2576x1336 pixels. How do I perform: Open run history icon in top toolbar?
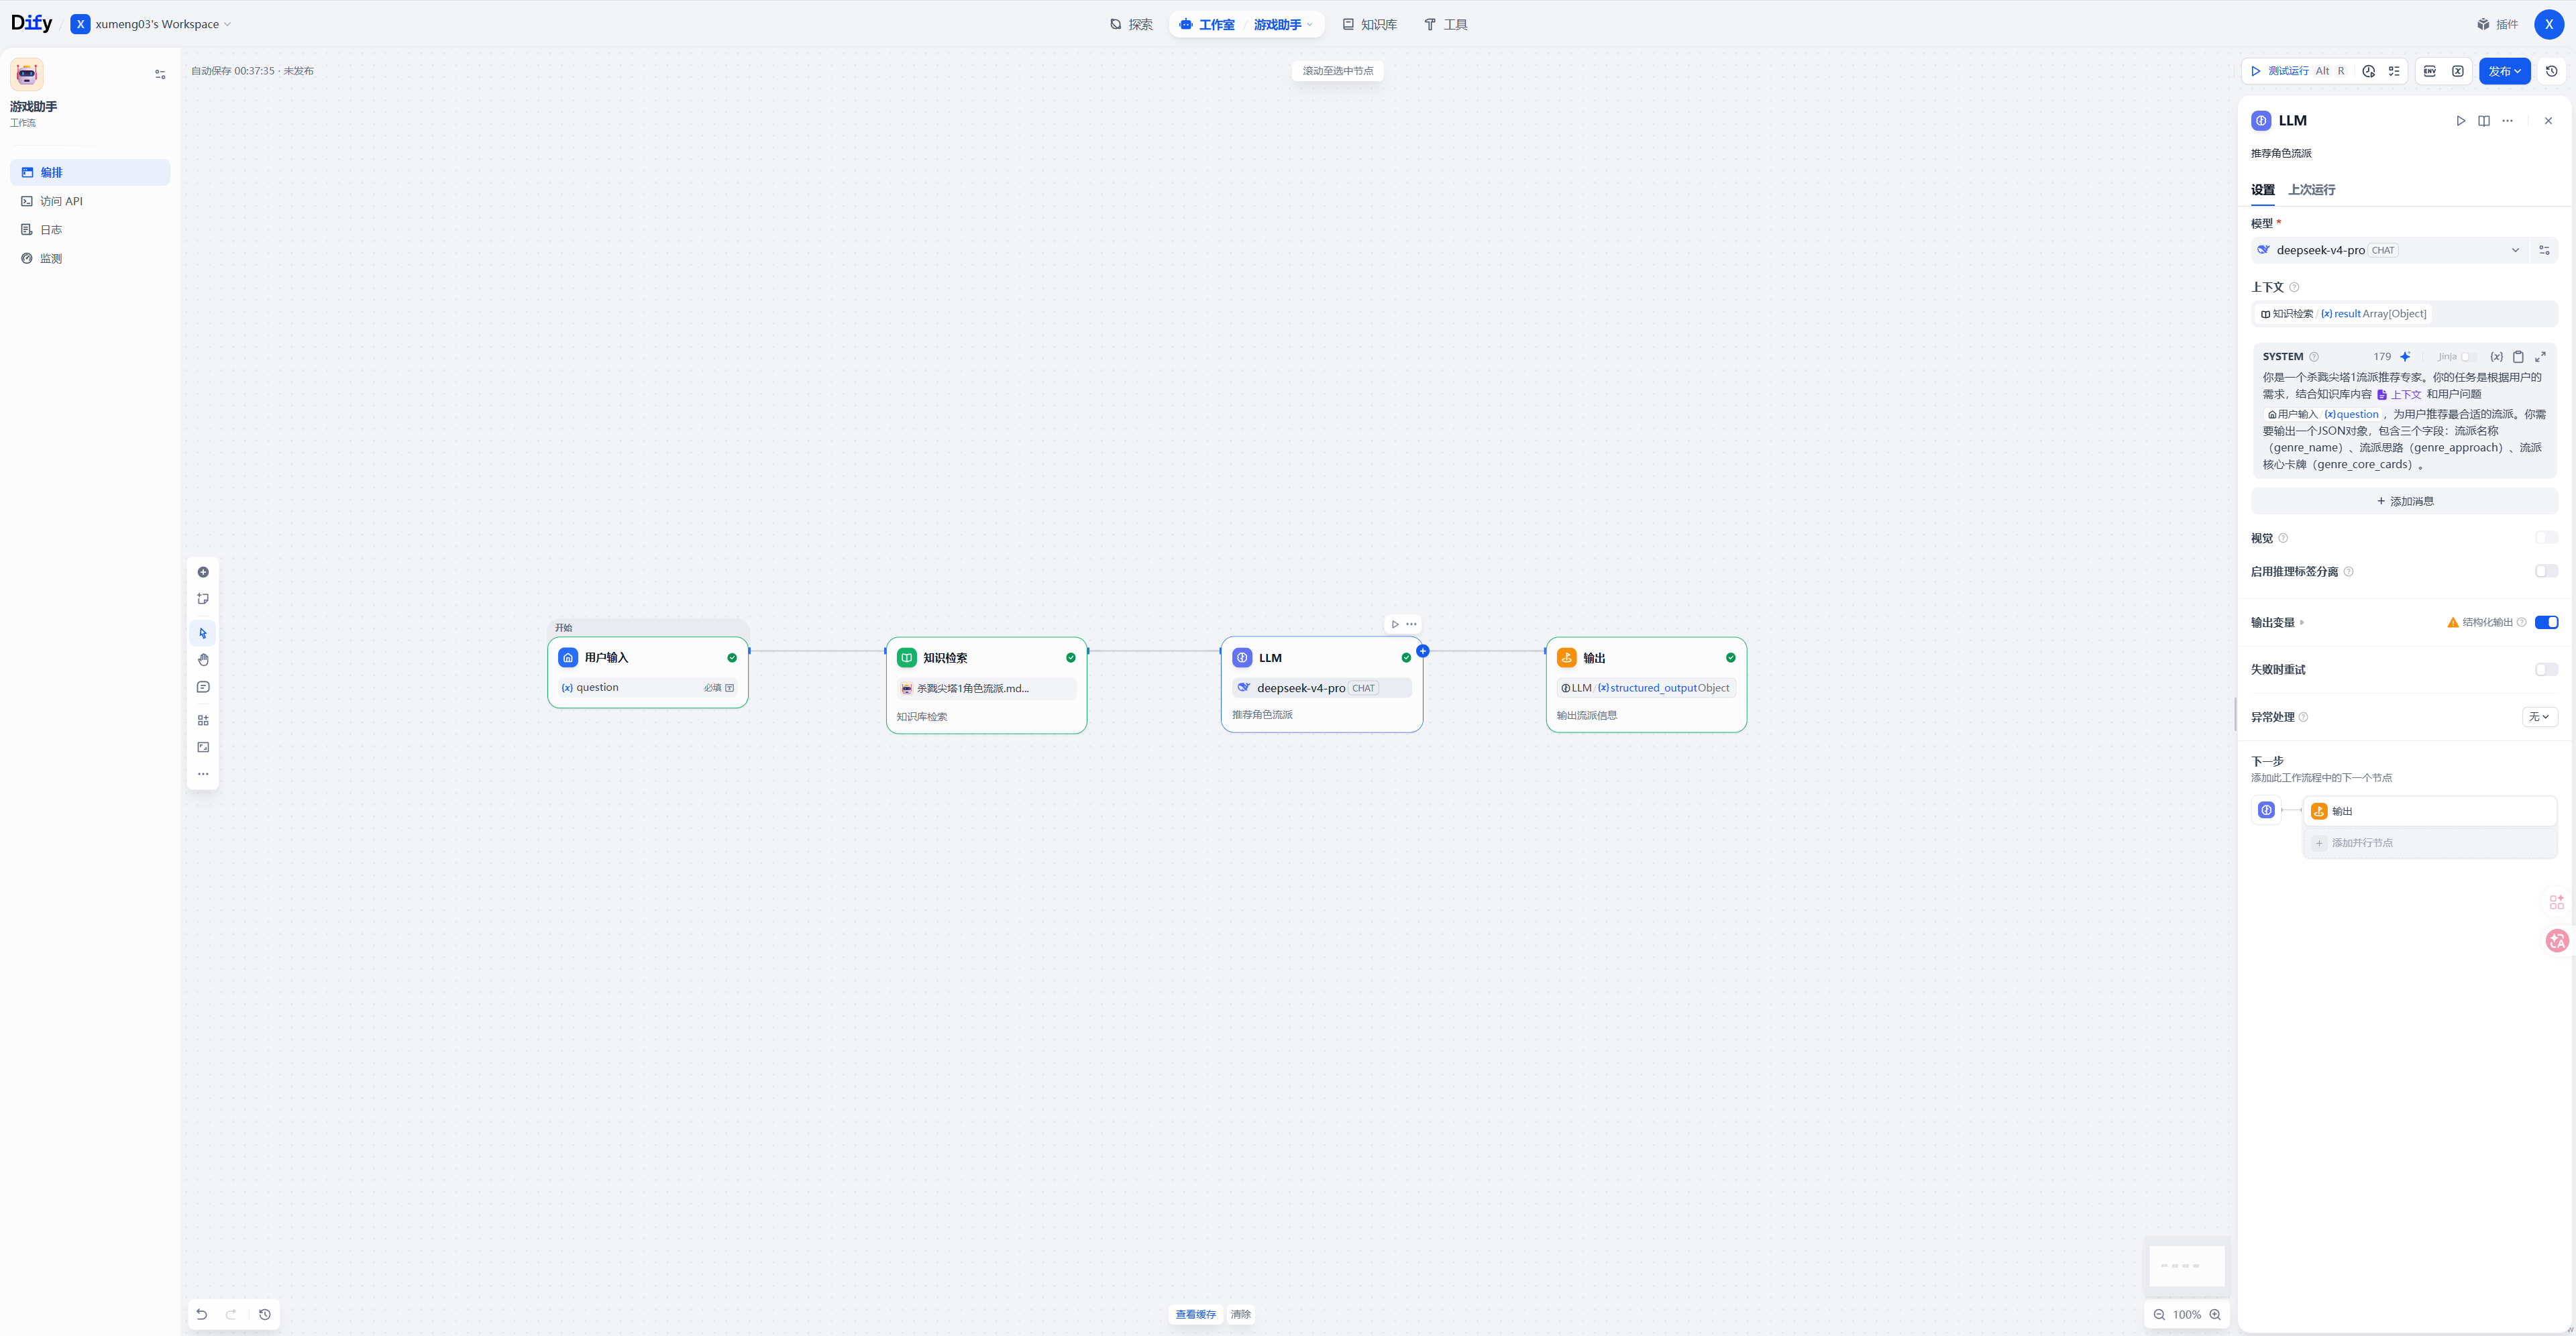click(2369, 71)
